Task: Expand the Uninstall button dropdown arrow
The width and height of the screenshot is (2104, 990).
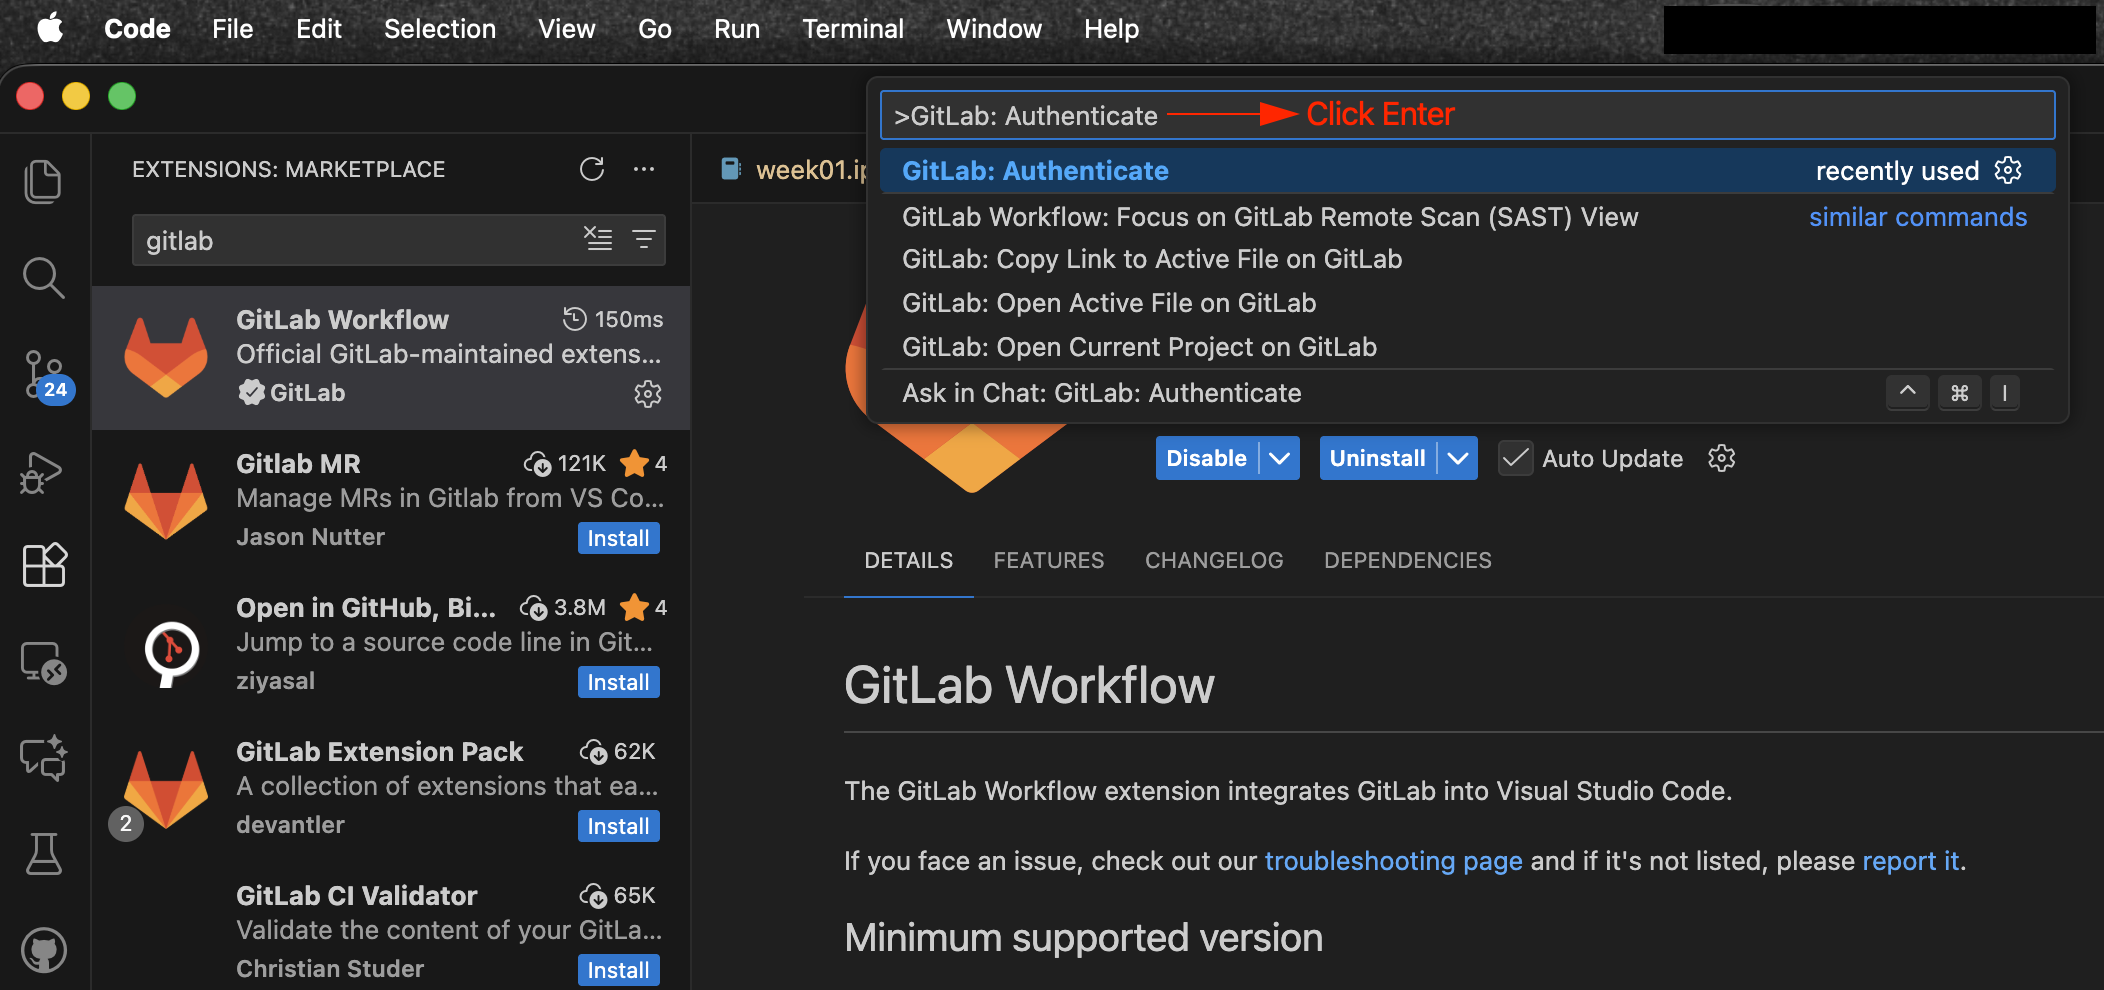Action: 1458,459
